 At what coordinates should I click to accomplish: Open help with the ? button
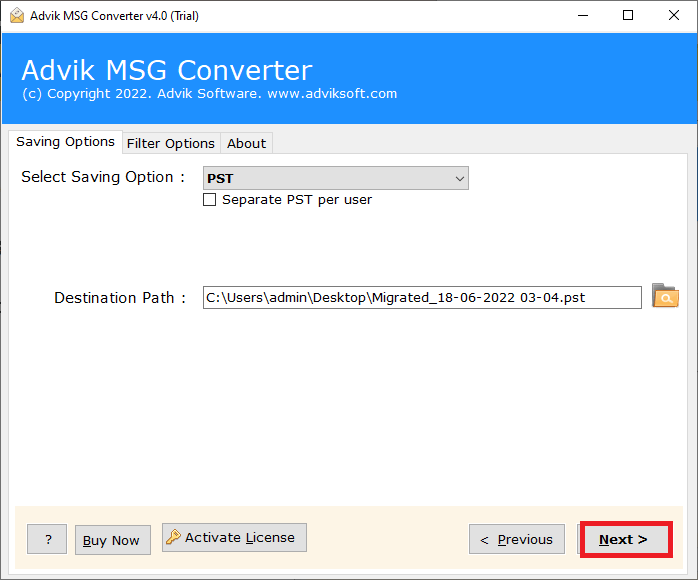(x=47, y=539)
